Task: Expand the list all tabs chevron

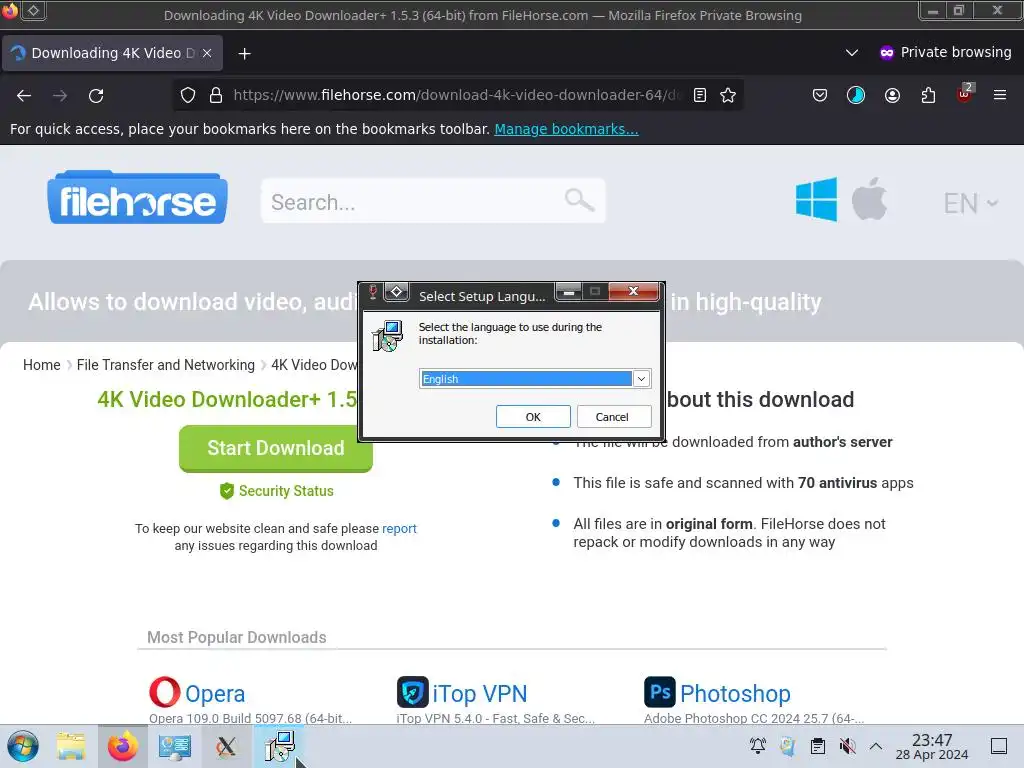Action: 852,52
